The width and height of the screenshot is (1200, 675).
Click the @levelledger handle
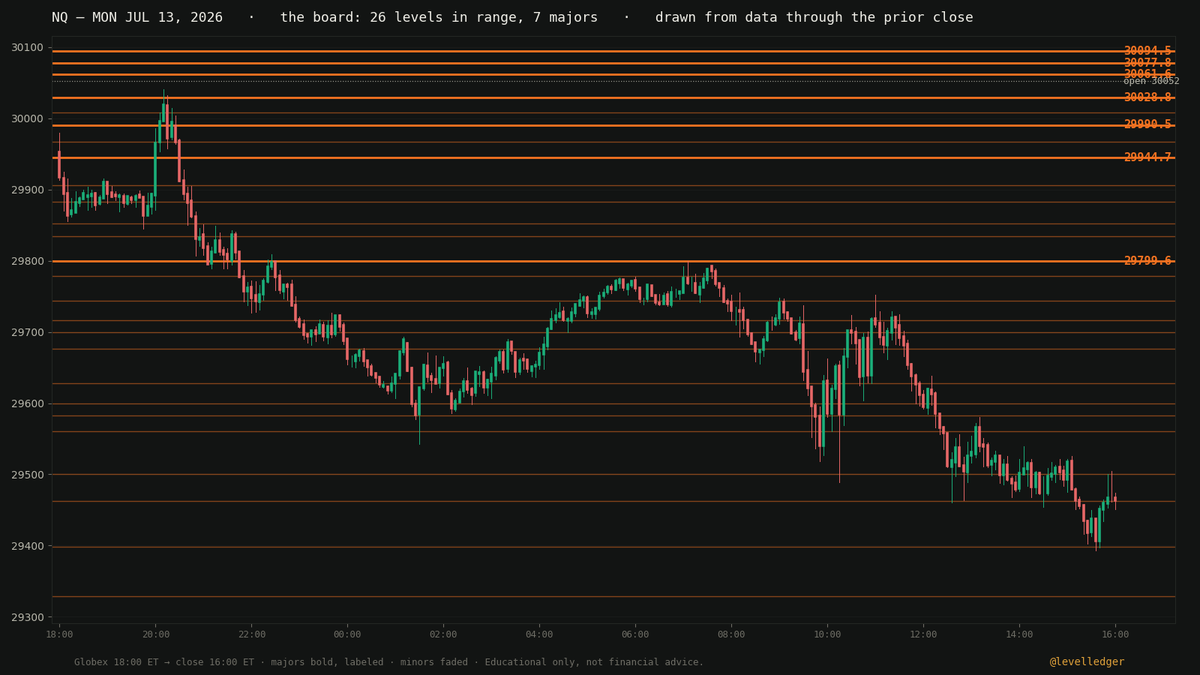click(x=1087, y=662)
